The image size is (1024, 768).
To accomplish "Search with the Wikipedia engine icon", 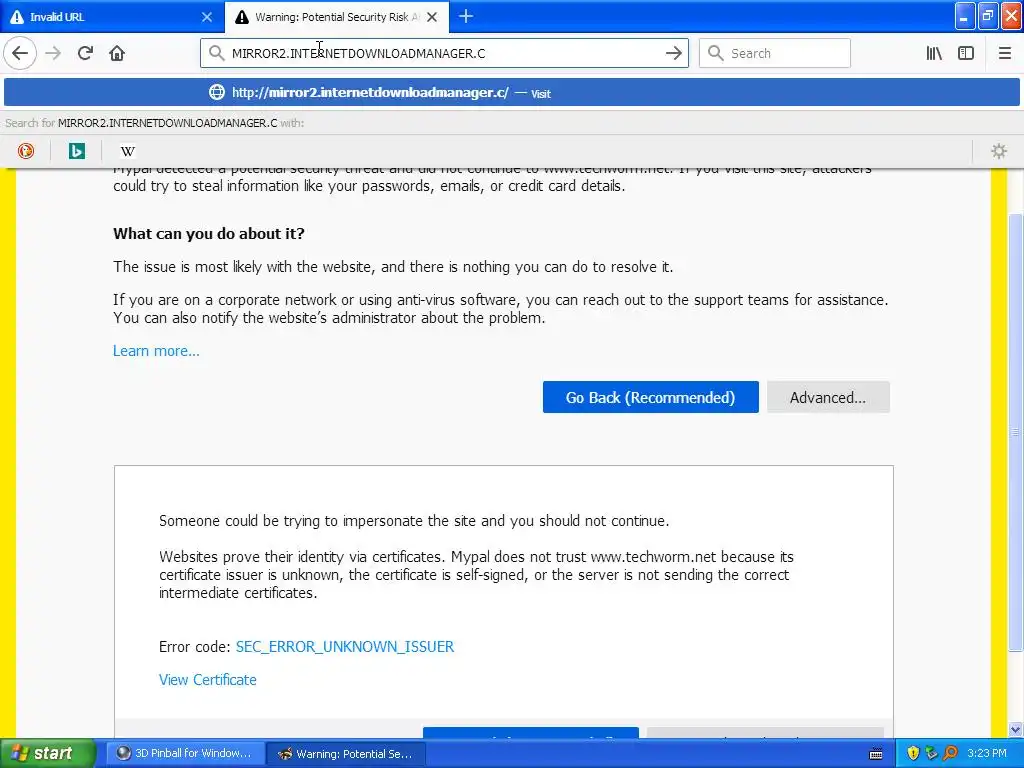I will pos(127,151).
